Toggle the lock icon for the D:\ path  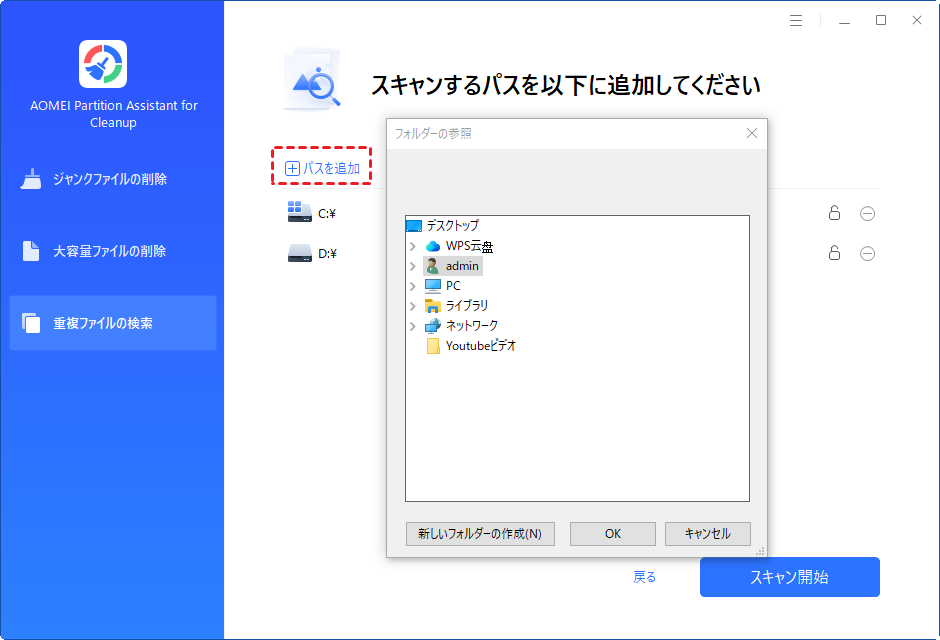click(834, 253)
